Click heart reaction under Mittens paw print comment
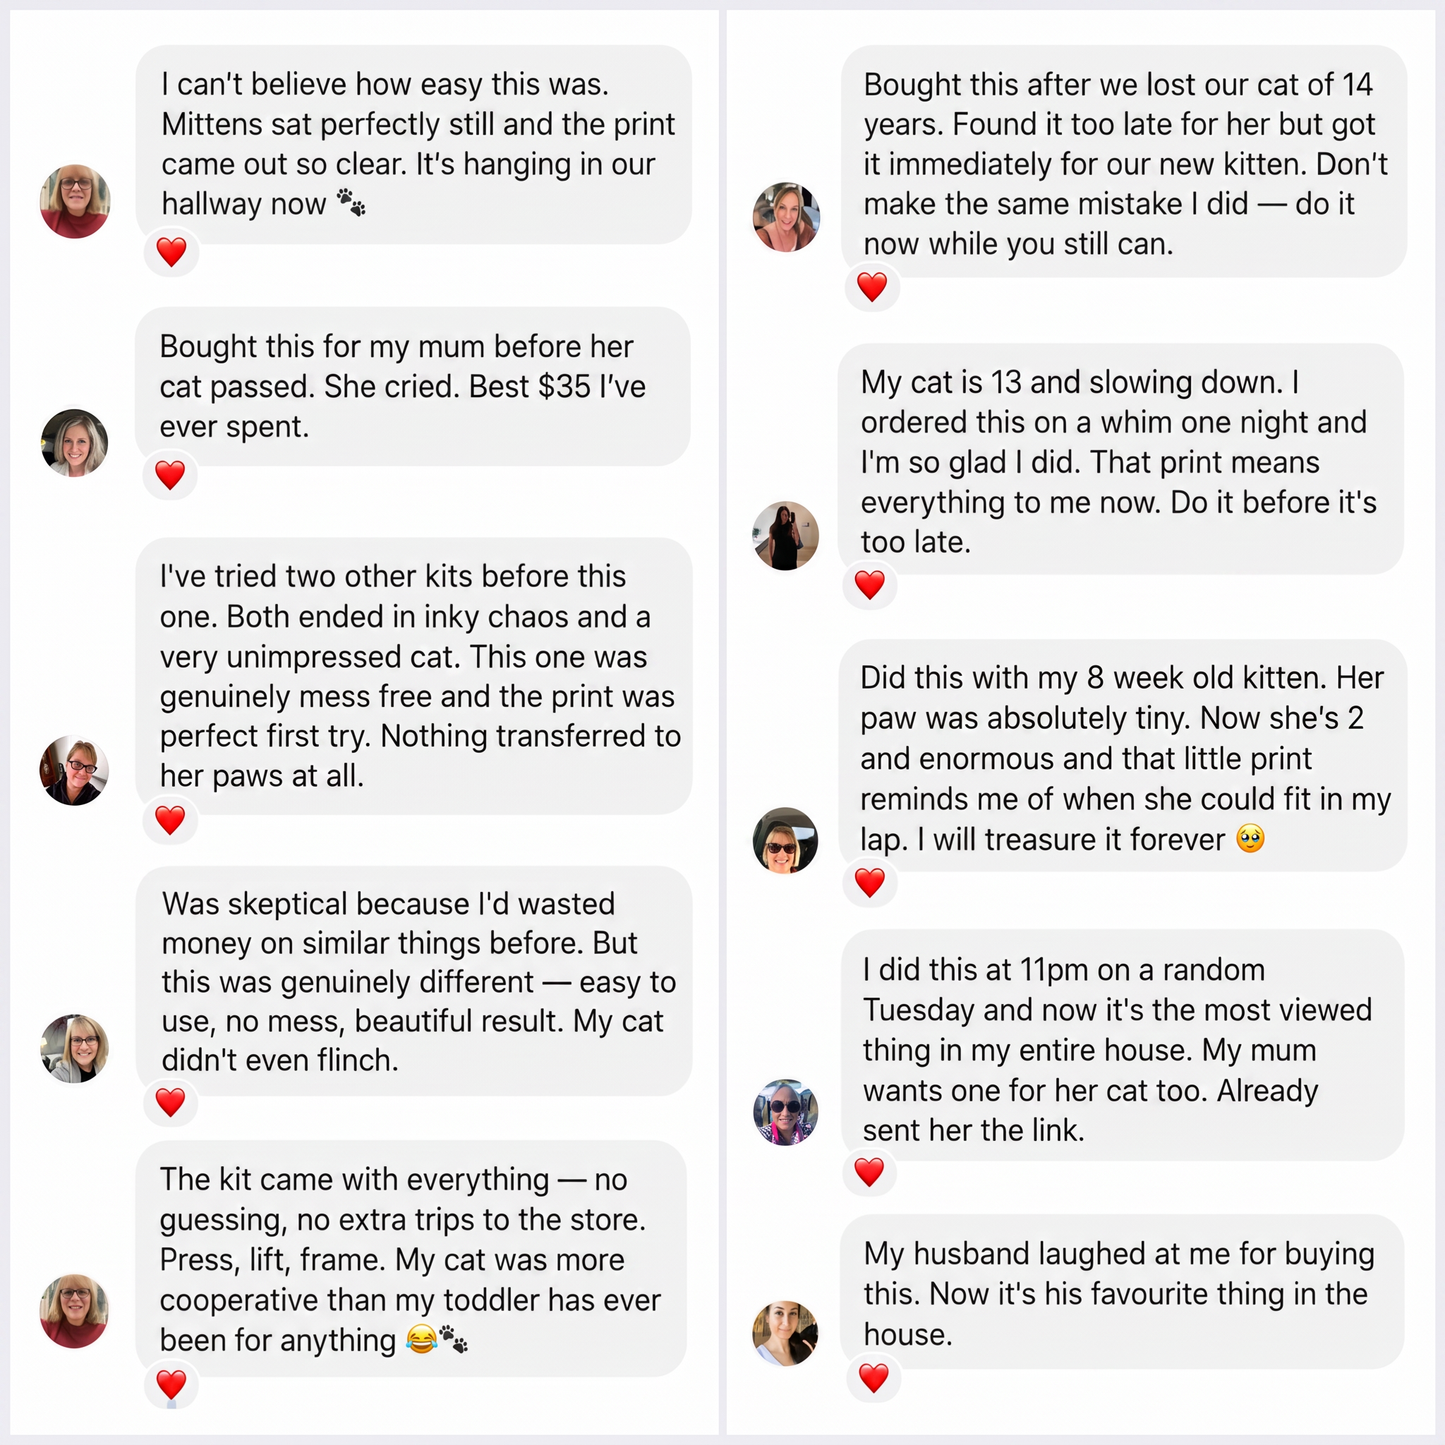The width and height of the screenshot is (1445, 1445). (172, 252)
